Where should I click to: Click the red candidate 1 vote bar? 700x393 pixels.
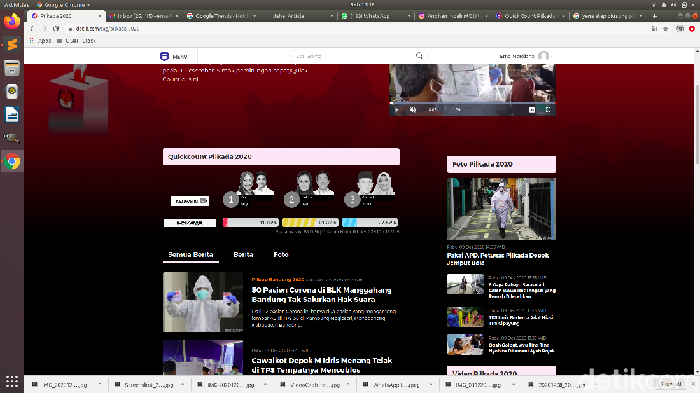[x=251, y=222]
